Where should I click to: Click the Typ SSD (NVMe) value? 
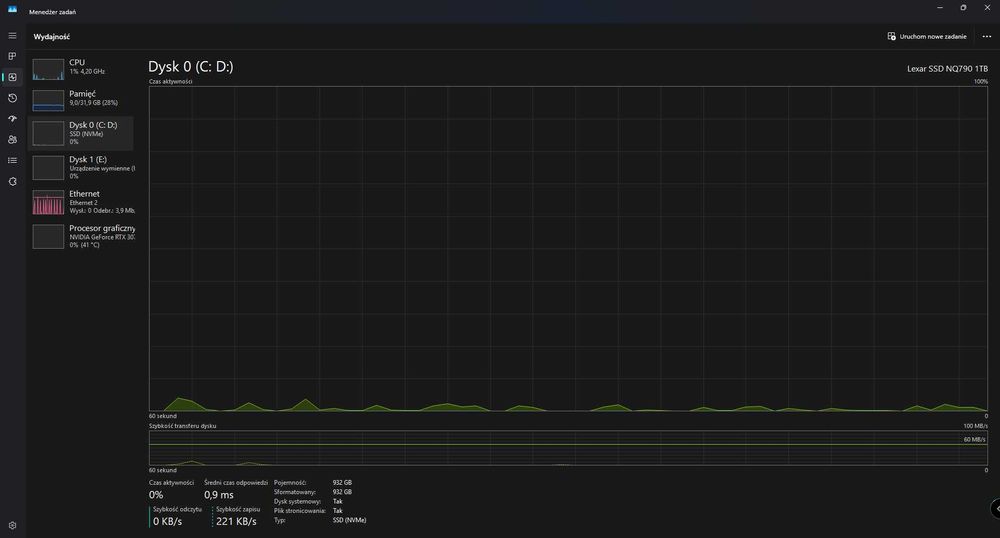point(349,520)
